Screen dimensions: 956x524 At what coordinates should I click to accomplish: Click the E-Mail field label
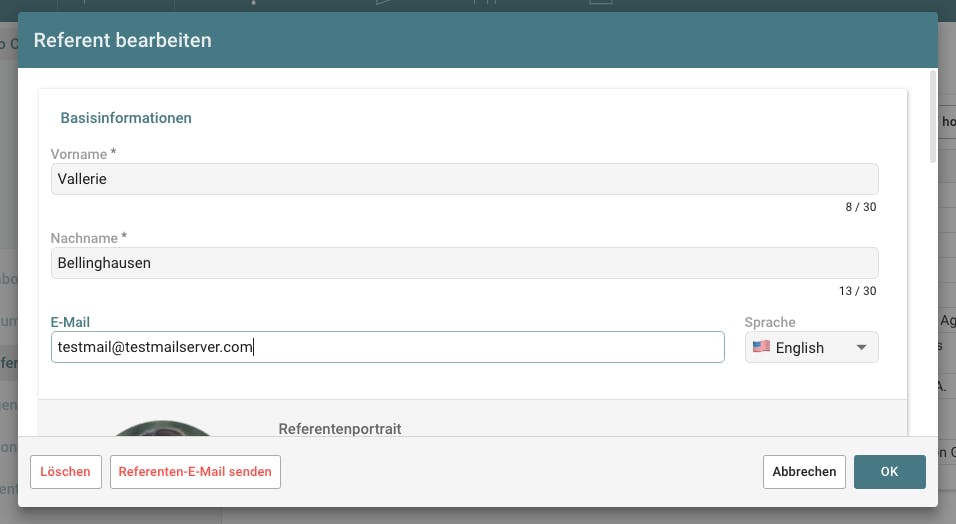(70, 322)
